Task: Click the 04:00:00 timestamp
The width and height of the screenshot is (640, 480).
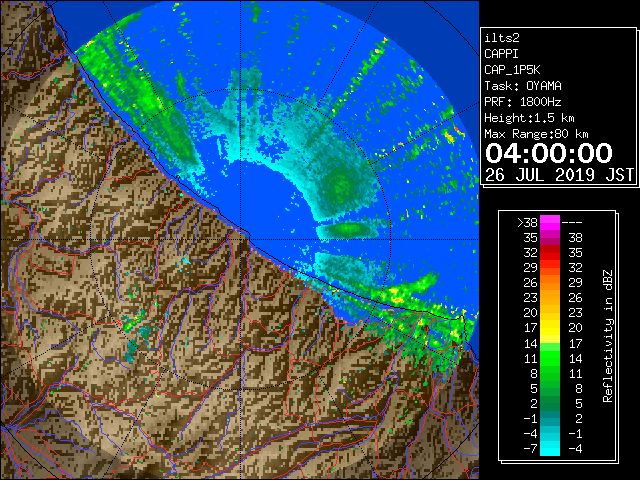Action: [x=549, y=153]
